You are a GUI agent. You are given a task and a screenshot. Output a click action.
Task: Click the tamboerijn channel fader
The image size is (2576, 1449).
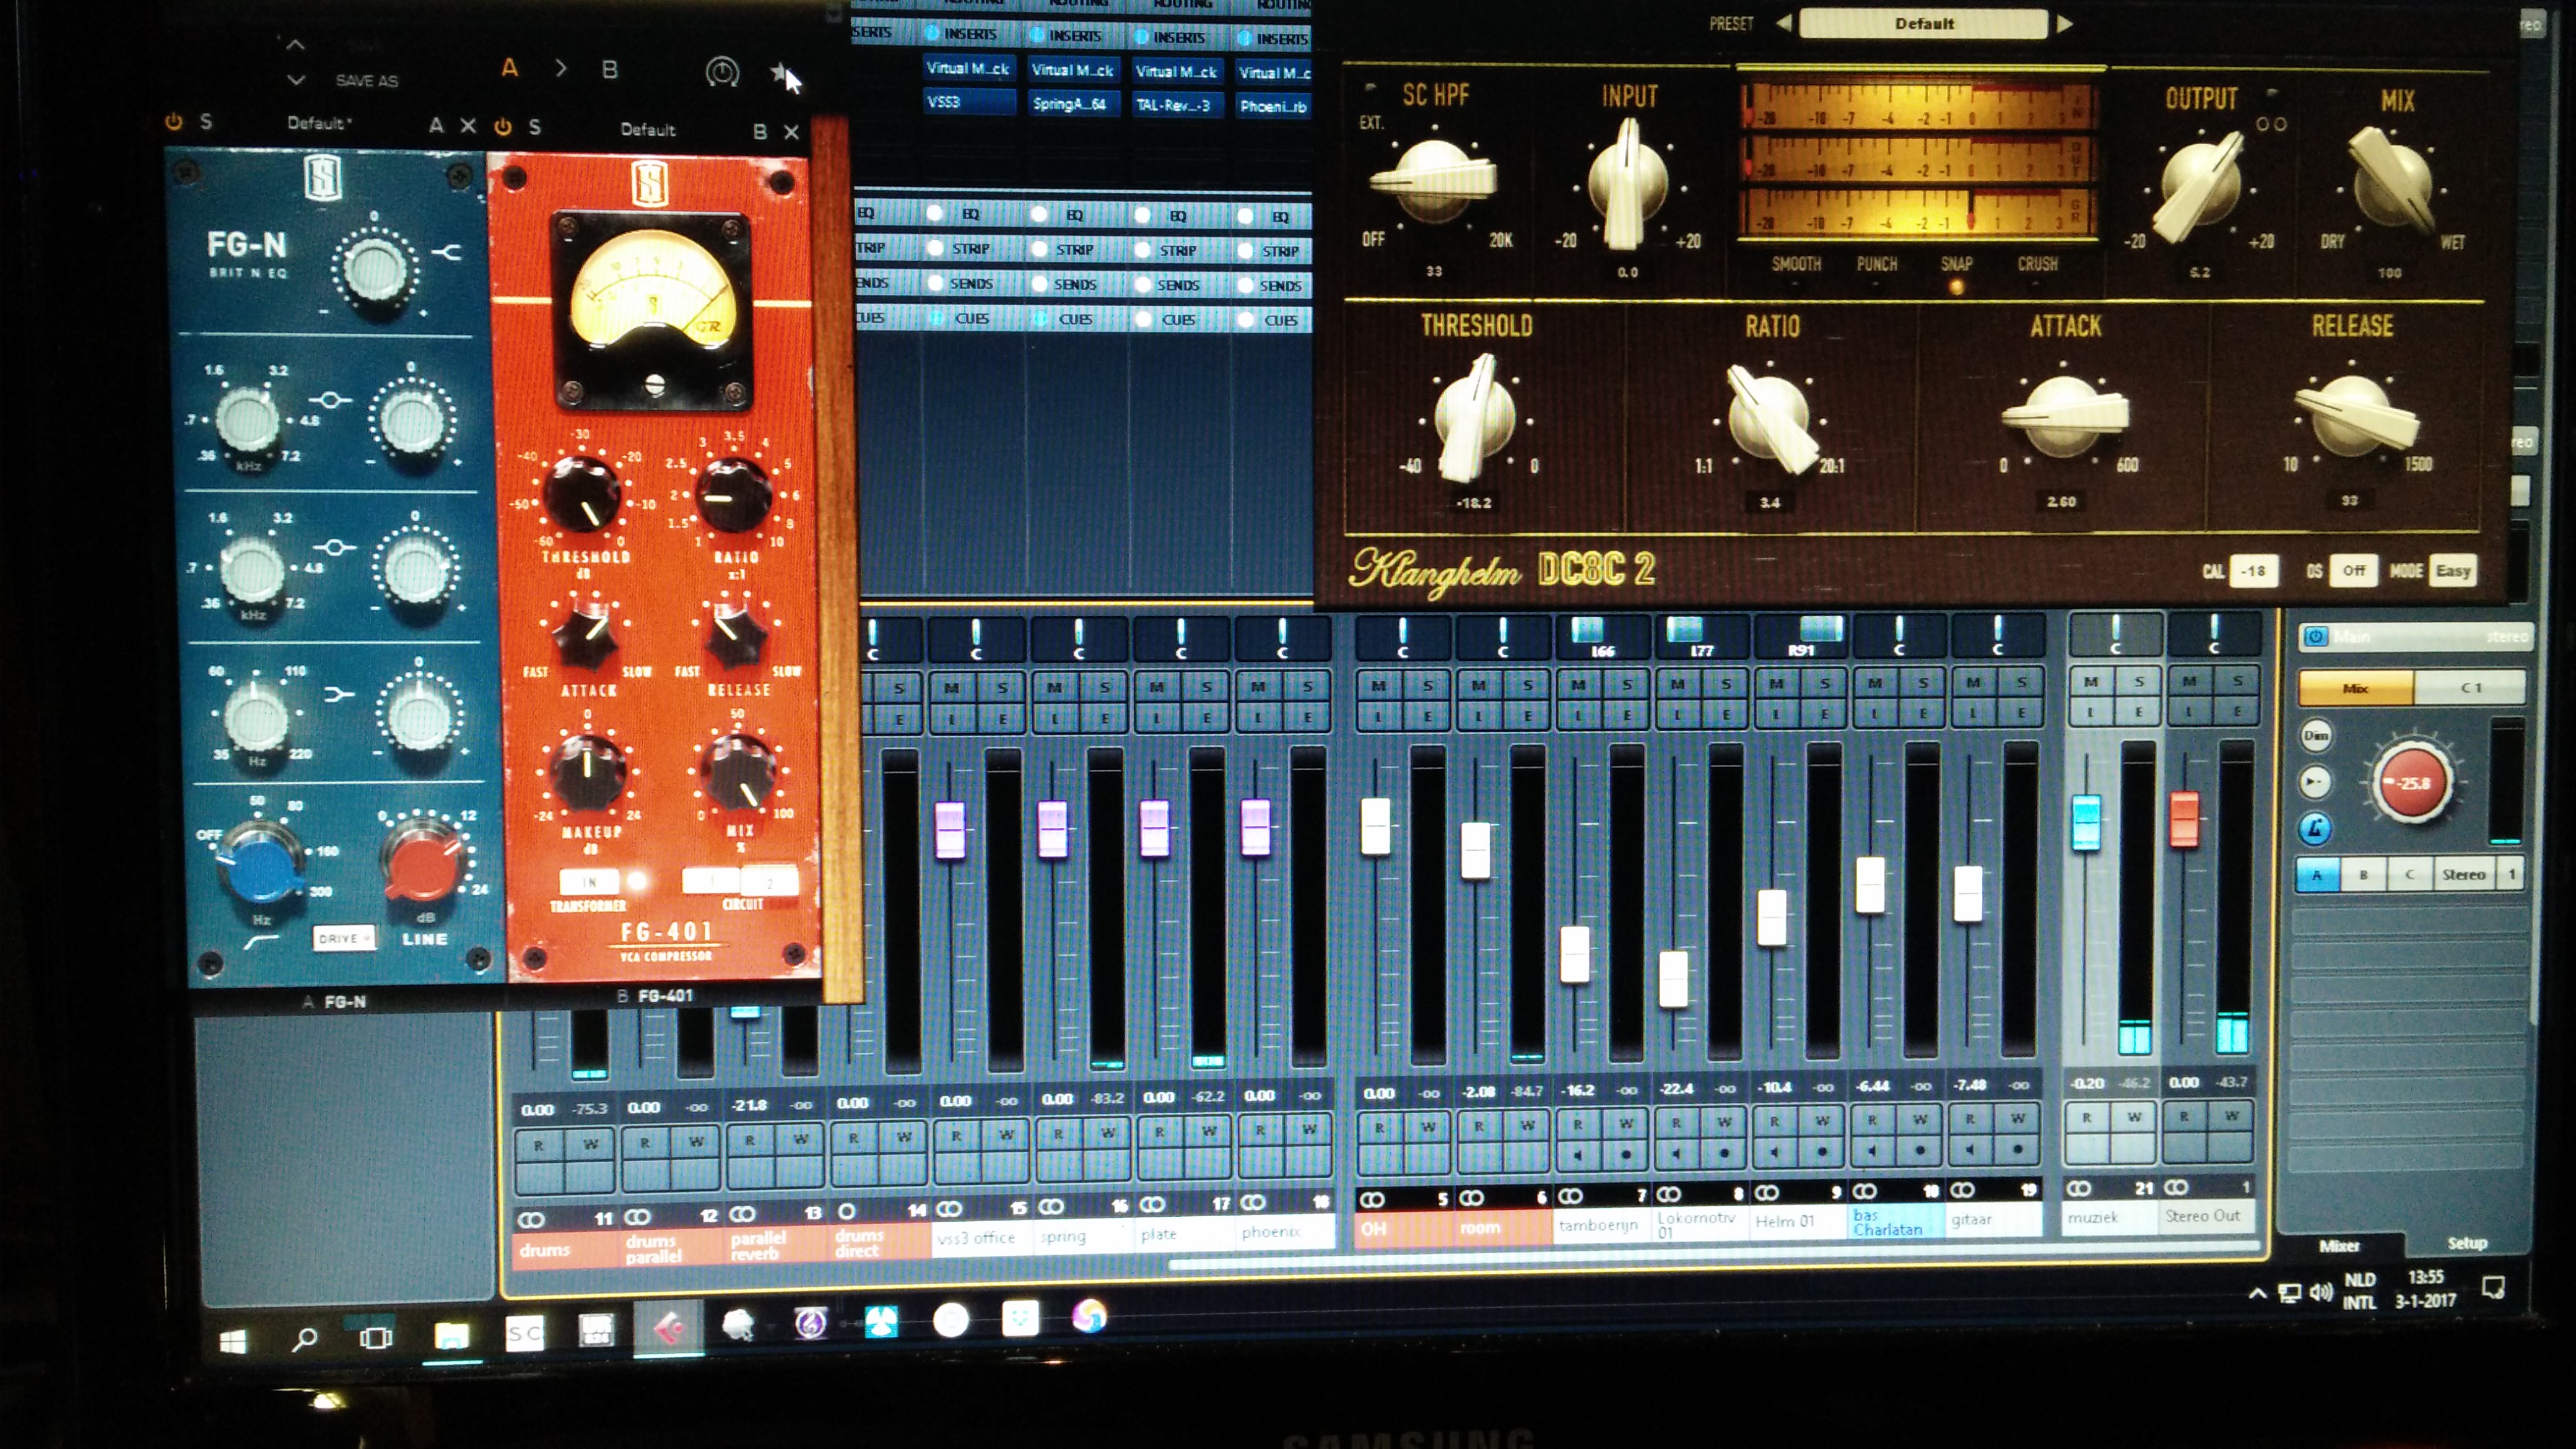coord(1575,954)
